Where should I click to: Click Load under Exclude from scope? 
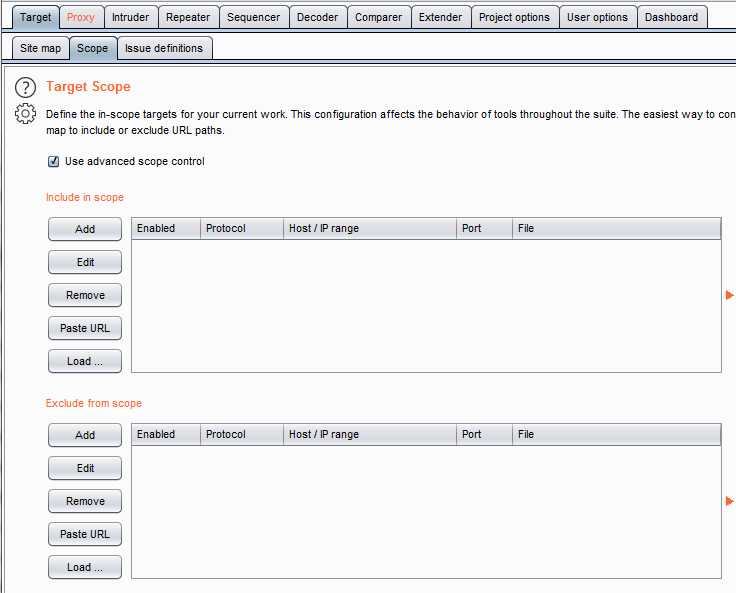pyautogui.click(x=85, y=567)
